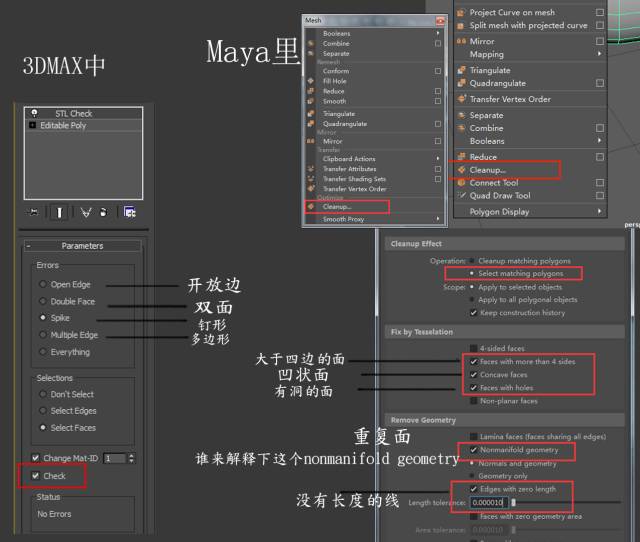Click Triangulate icon in right Mesh menu
This screenshot has width=640, height=542.
click(x=461, y=70)
